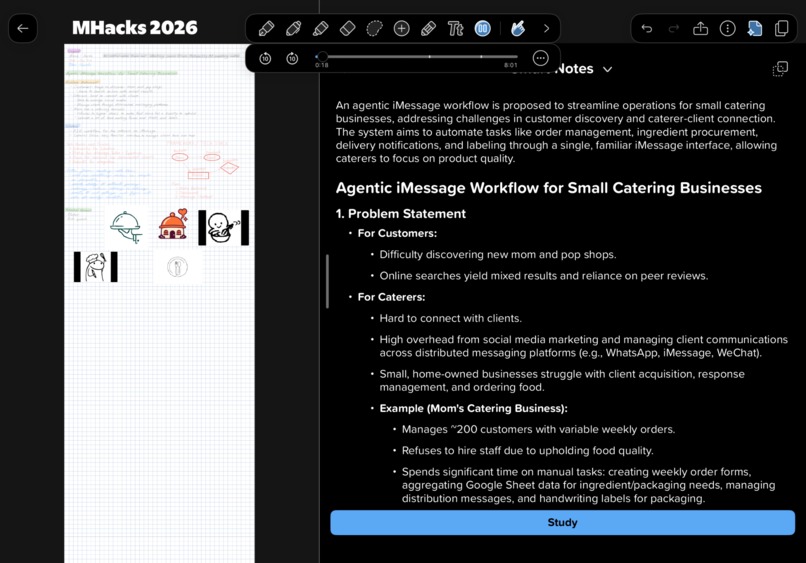This screenshot has width=806, height=563.
Task: Select the faint circular utensil sticker
Action: pos(177,267)
